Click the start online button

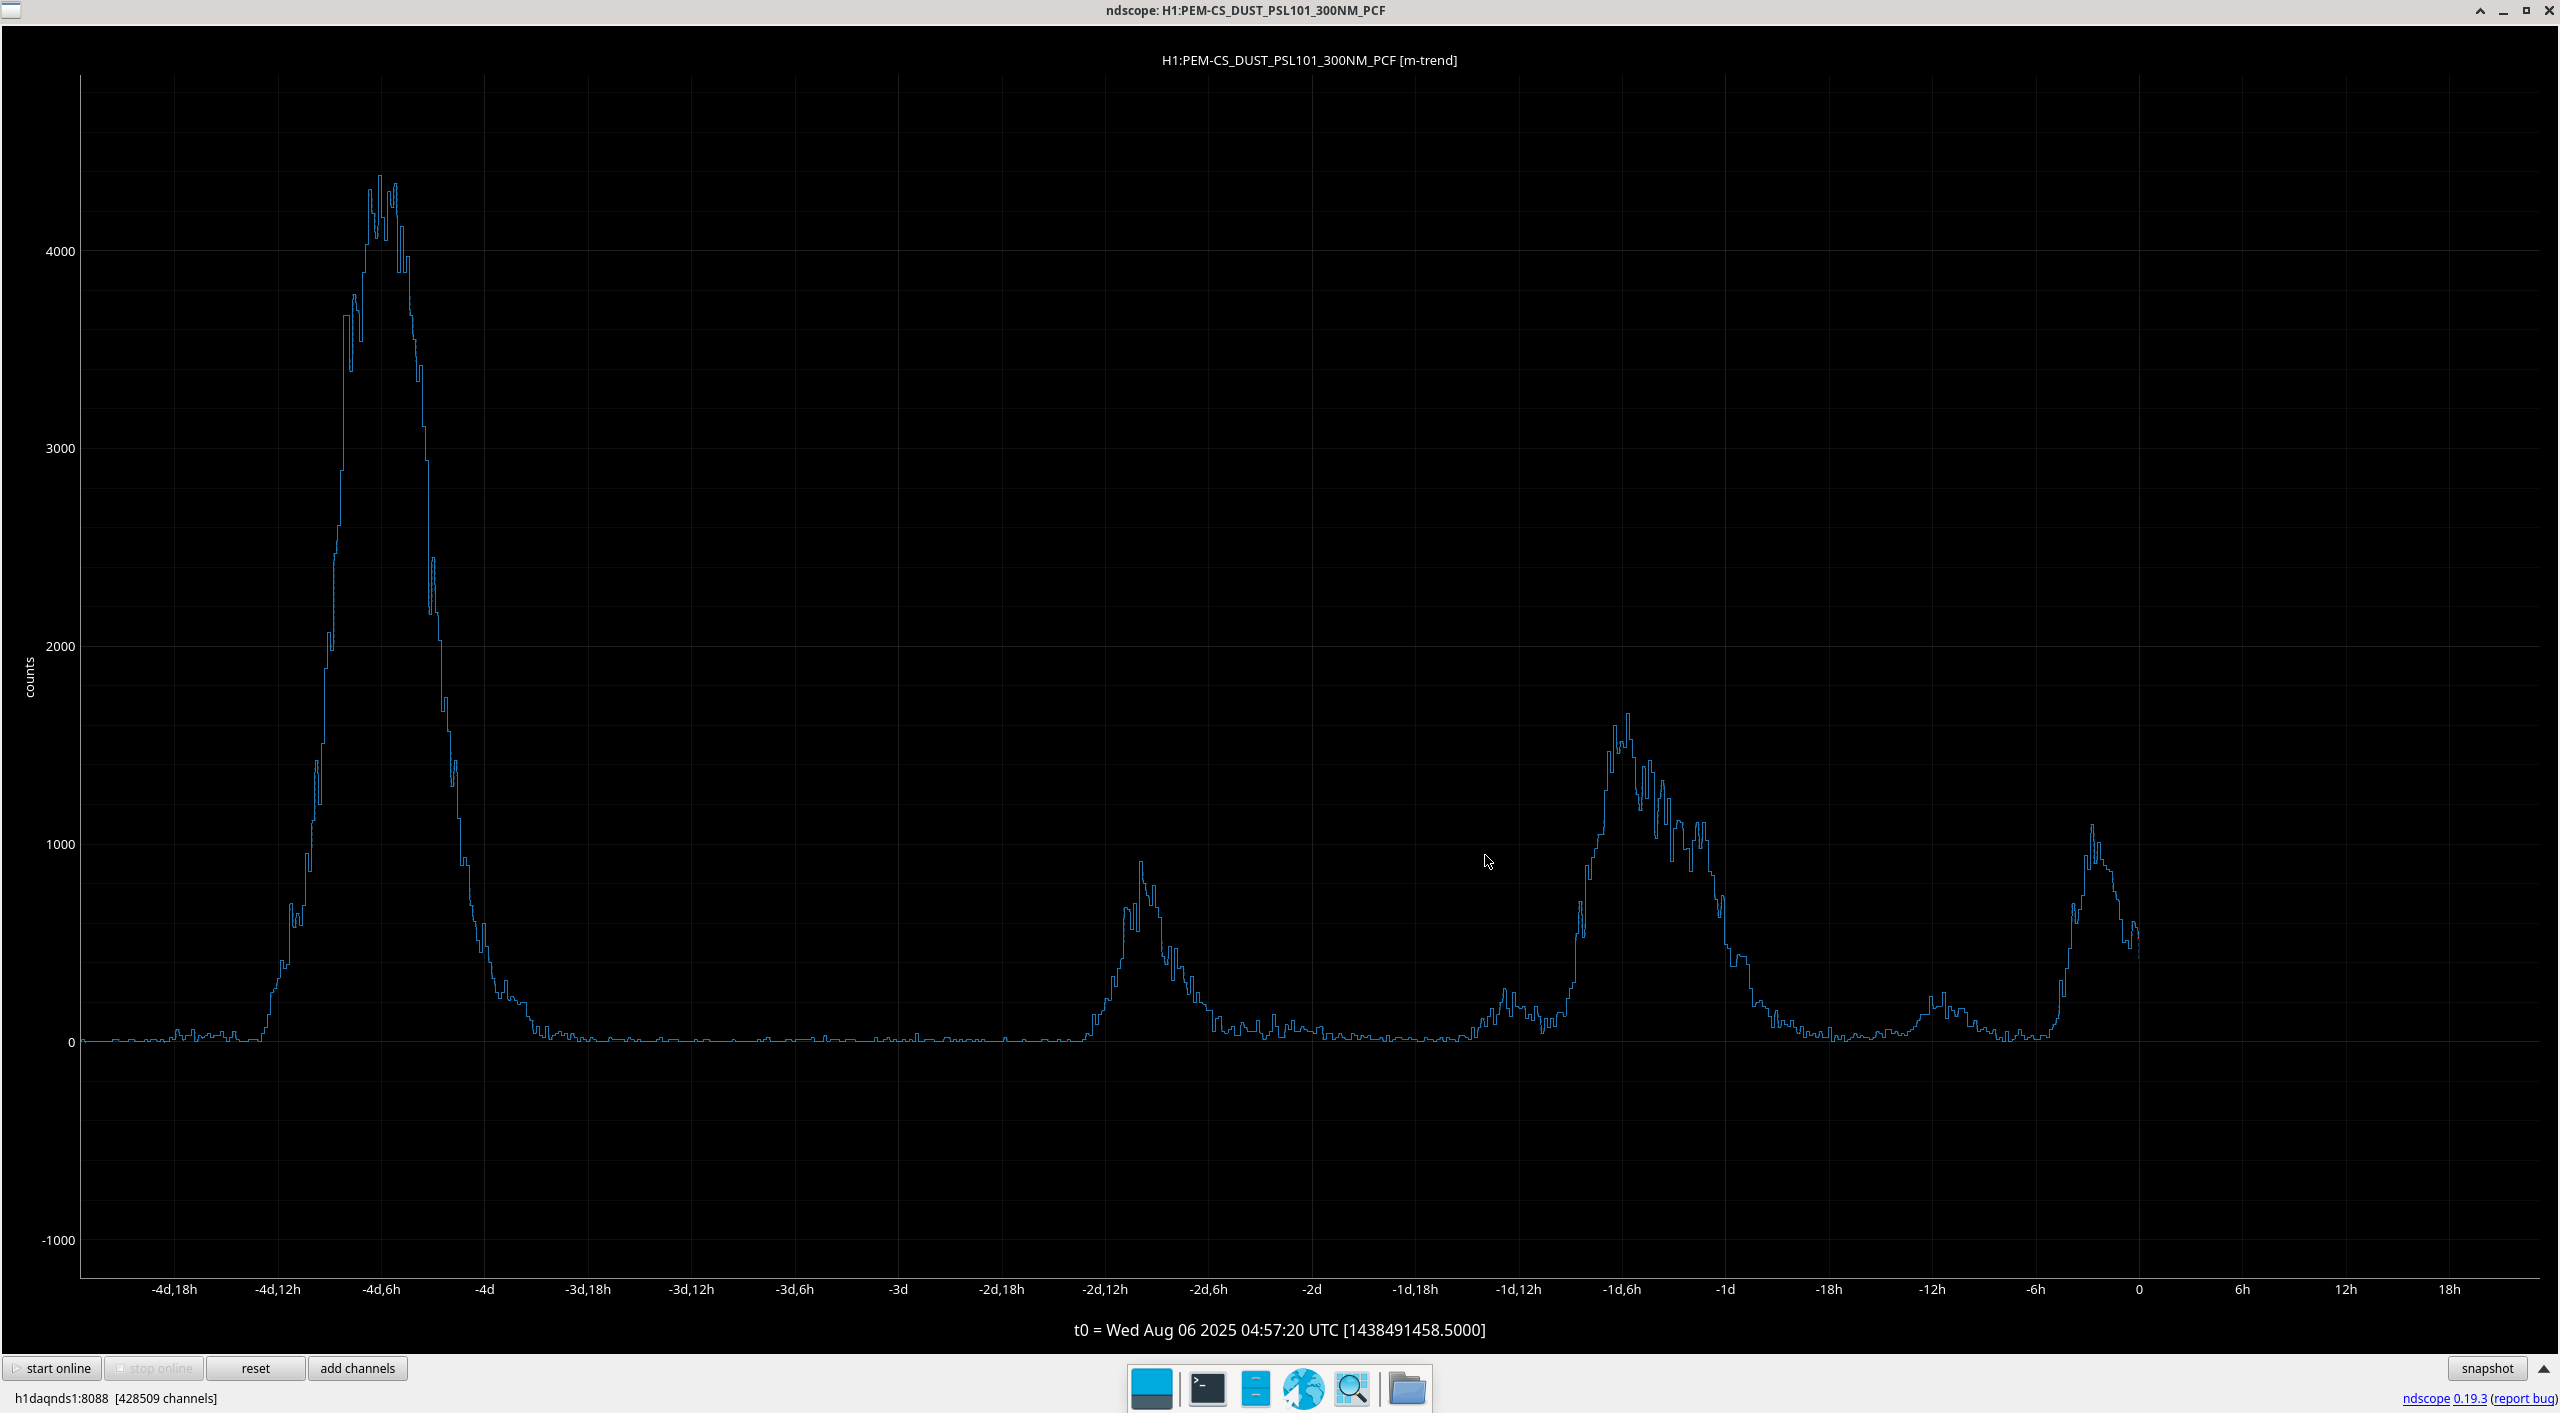(x=52, y=1368)
